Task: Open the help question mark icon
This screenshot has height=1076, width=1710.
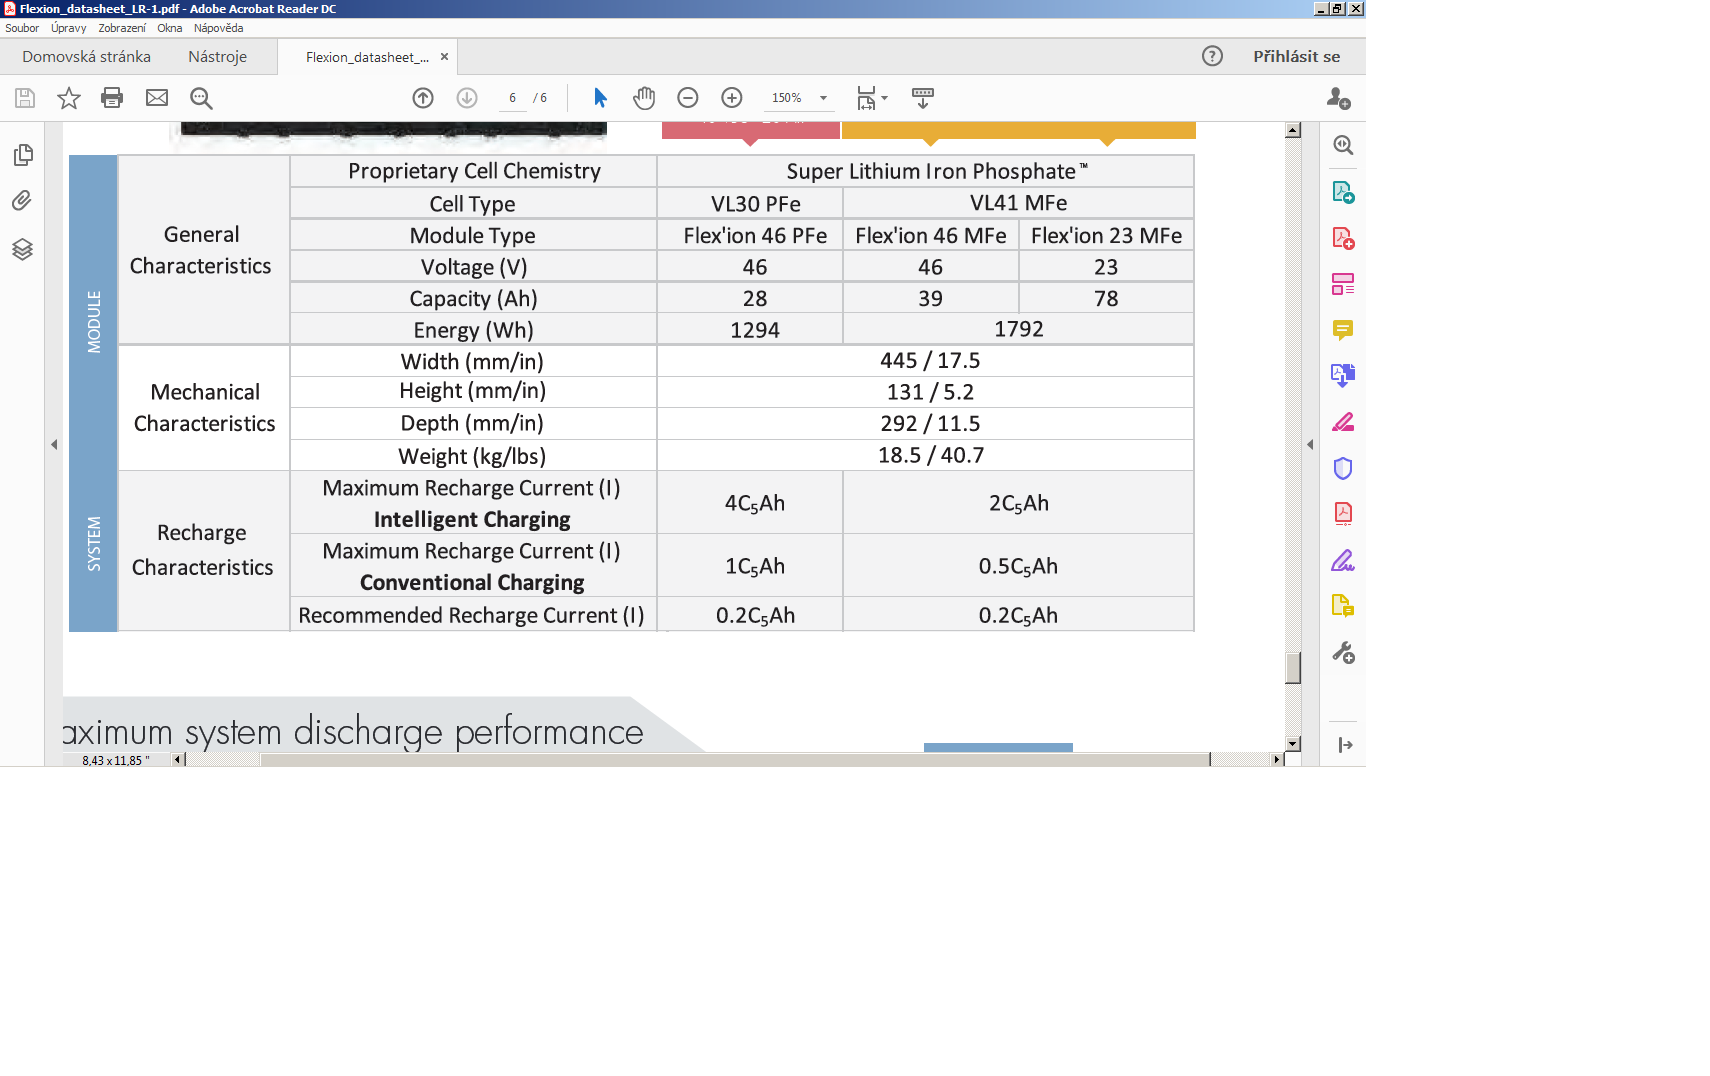Action: pos(1212,56)
